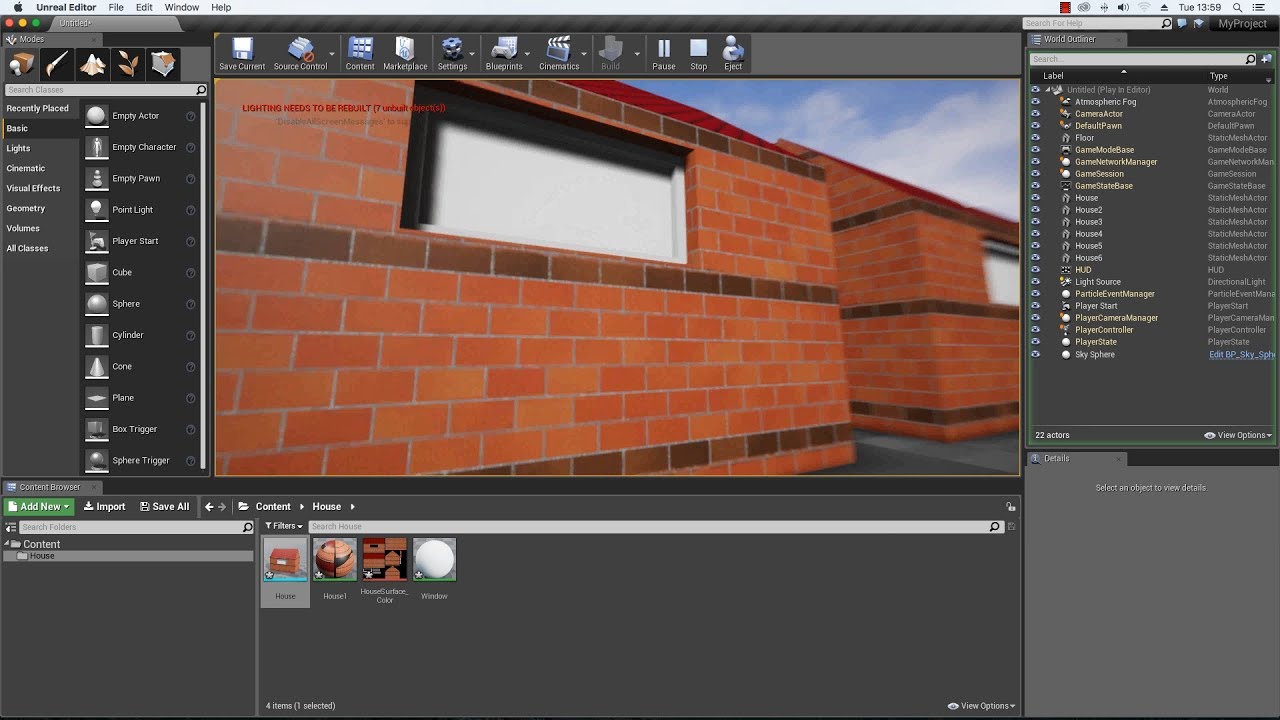
Task: Toggle visibility of Player Start actor
Action: point(1035,306)
